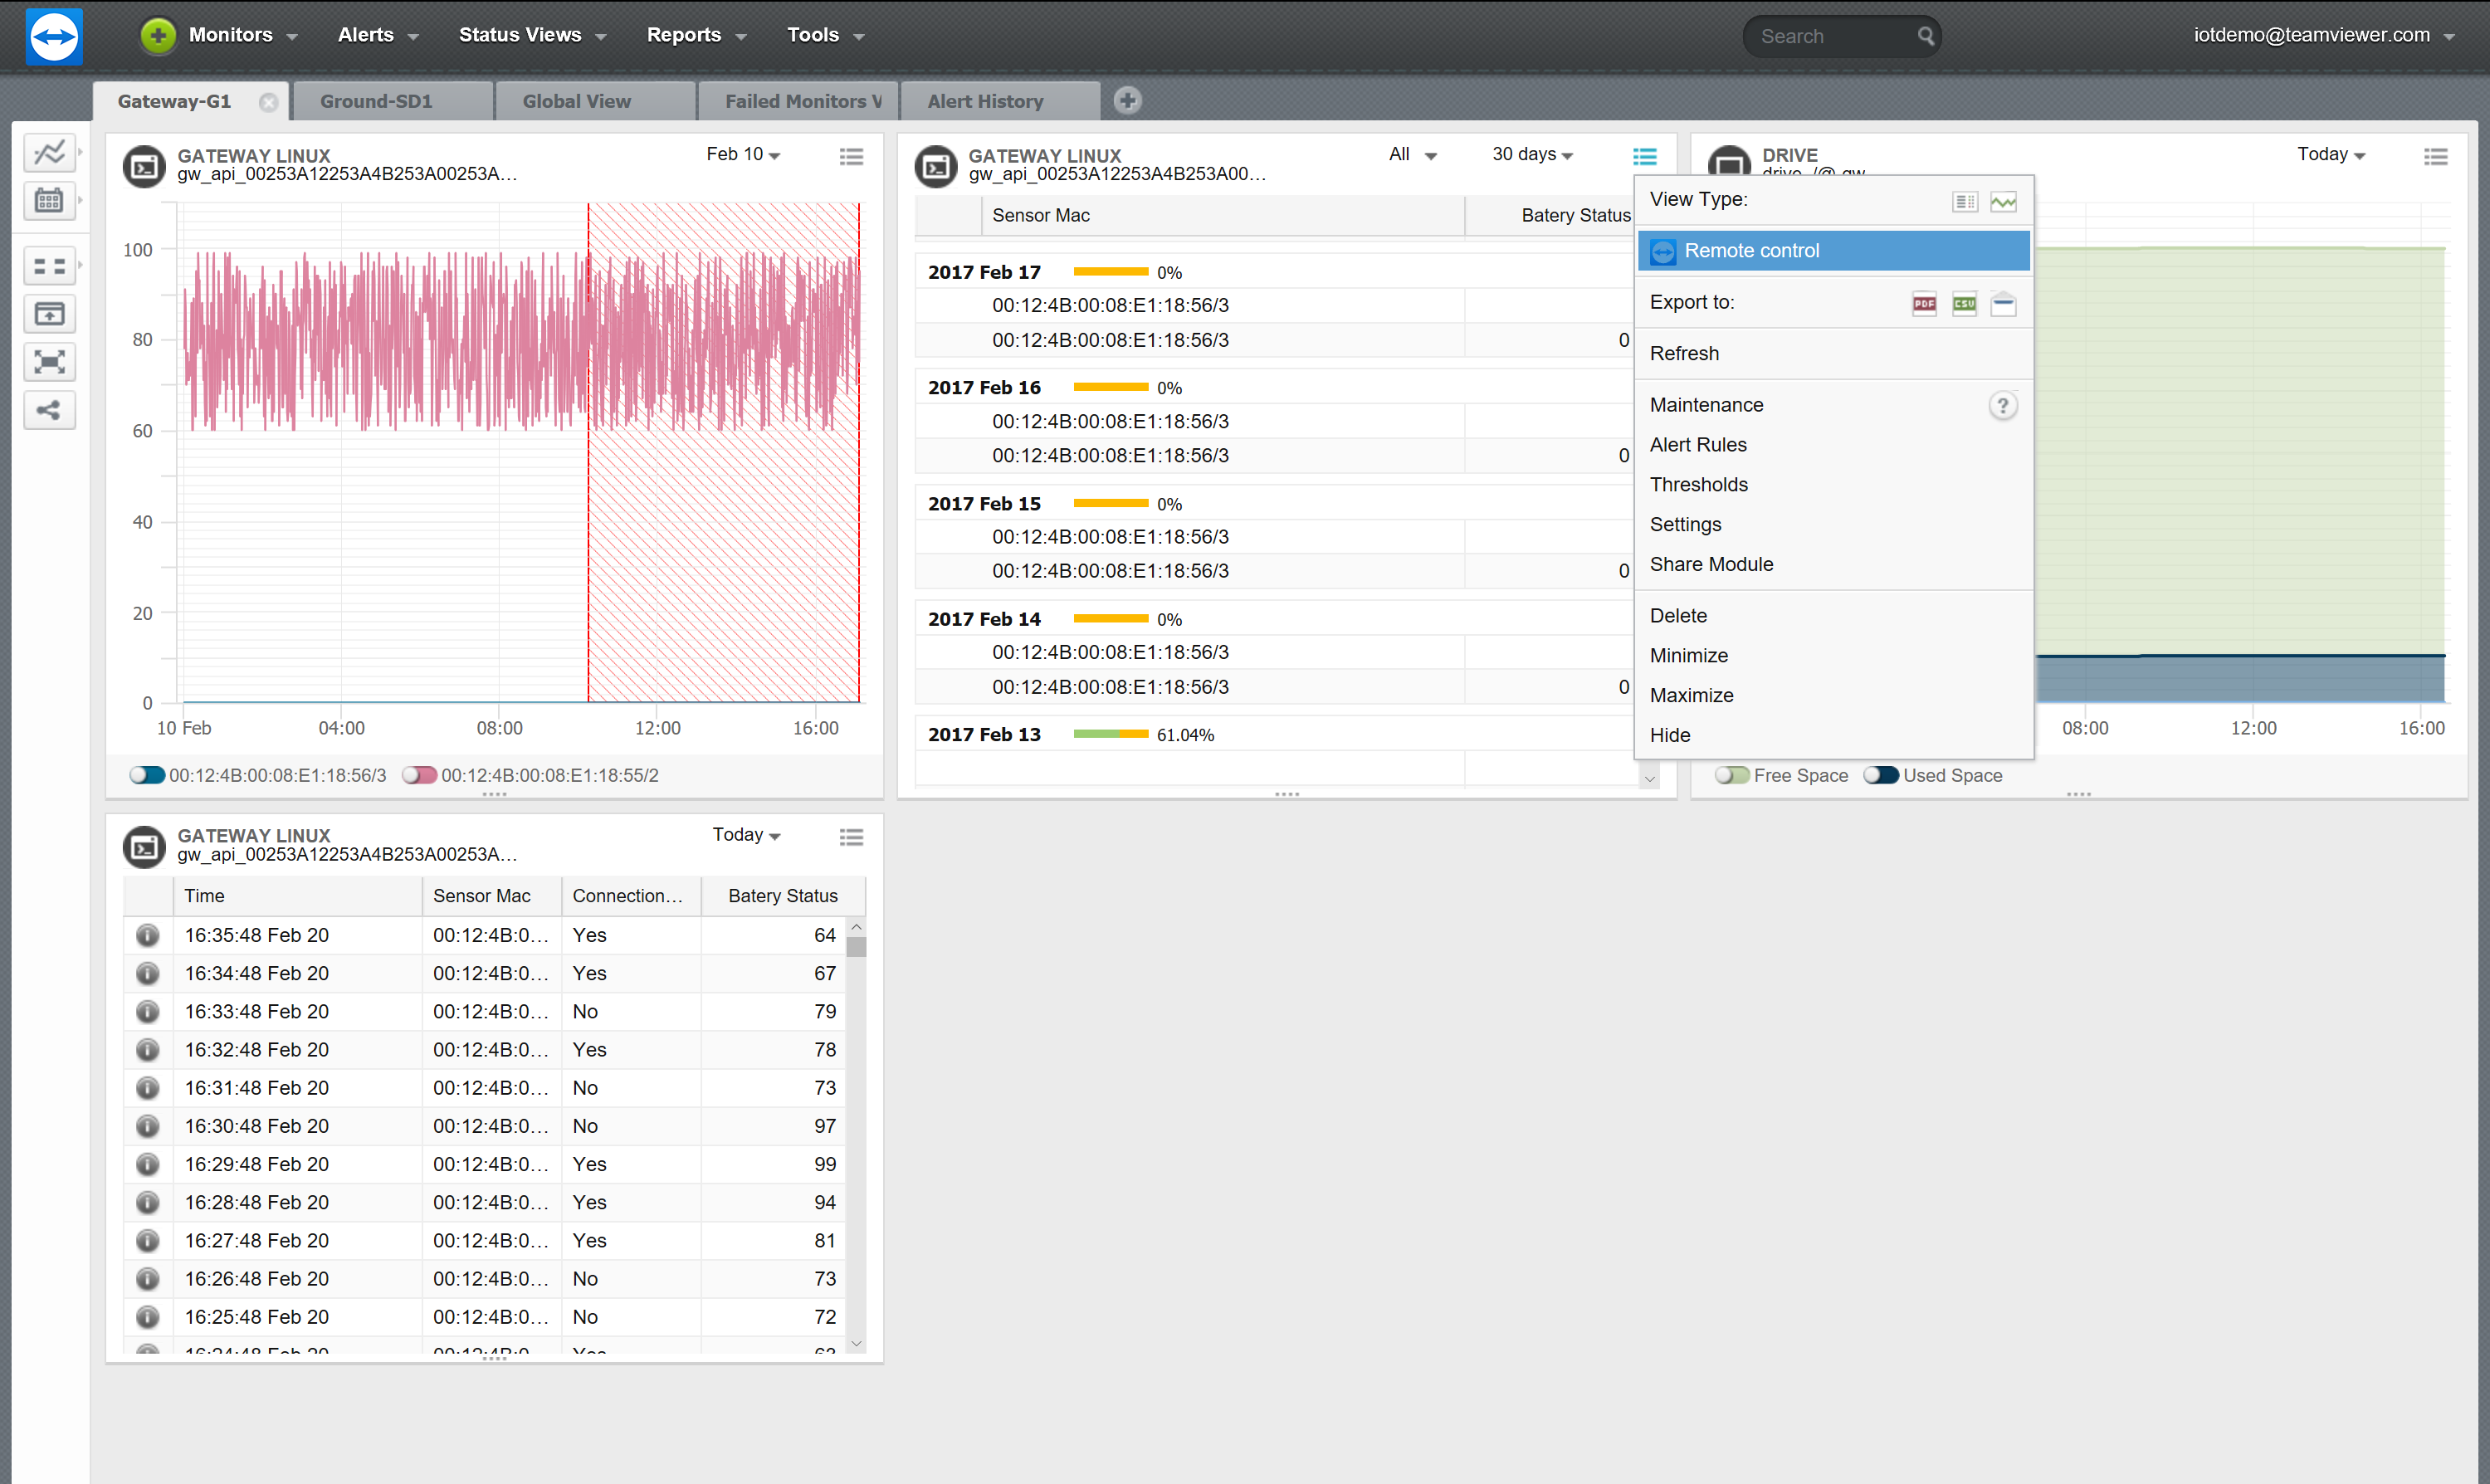Export module to PDF
The width and height of the screenshot is (2490, 1484).
point(1924,304)
